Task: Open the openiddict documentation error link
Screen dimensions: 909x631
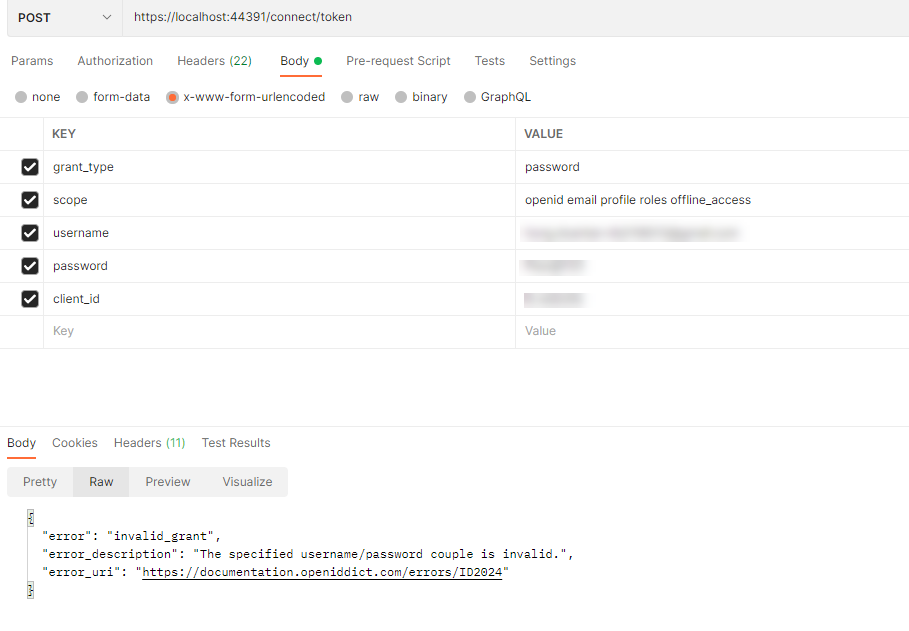Action: (x=322, y=572)
